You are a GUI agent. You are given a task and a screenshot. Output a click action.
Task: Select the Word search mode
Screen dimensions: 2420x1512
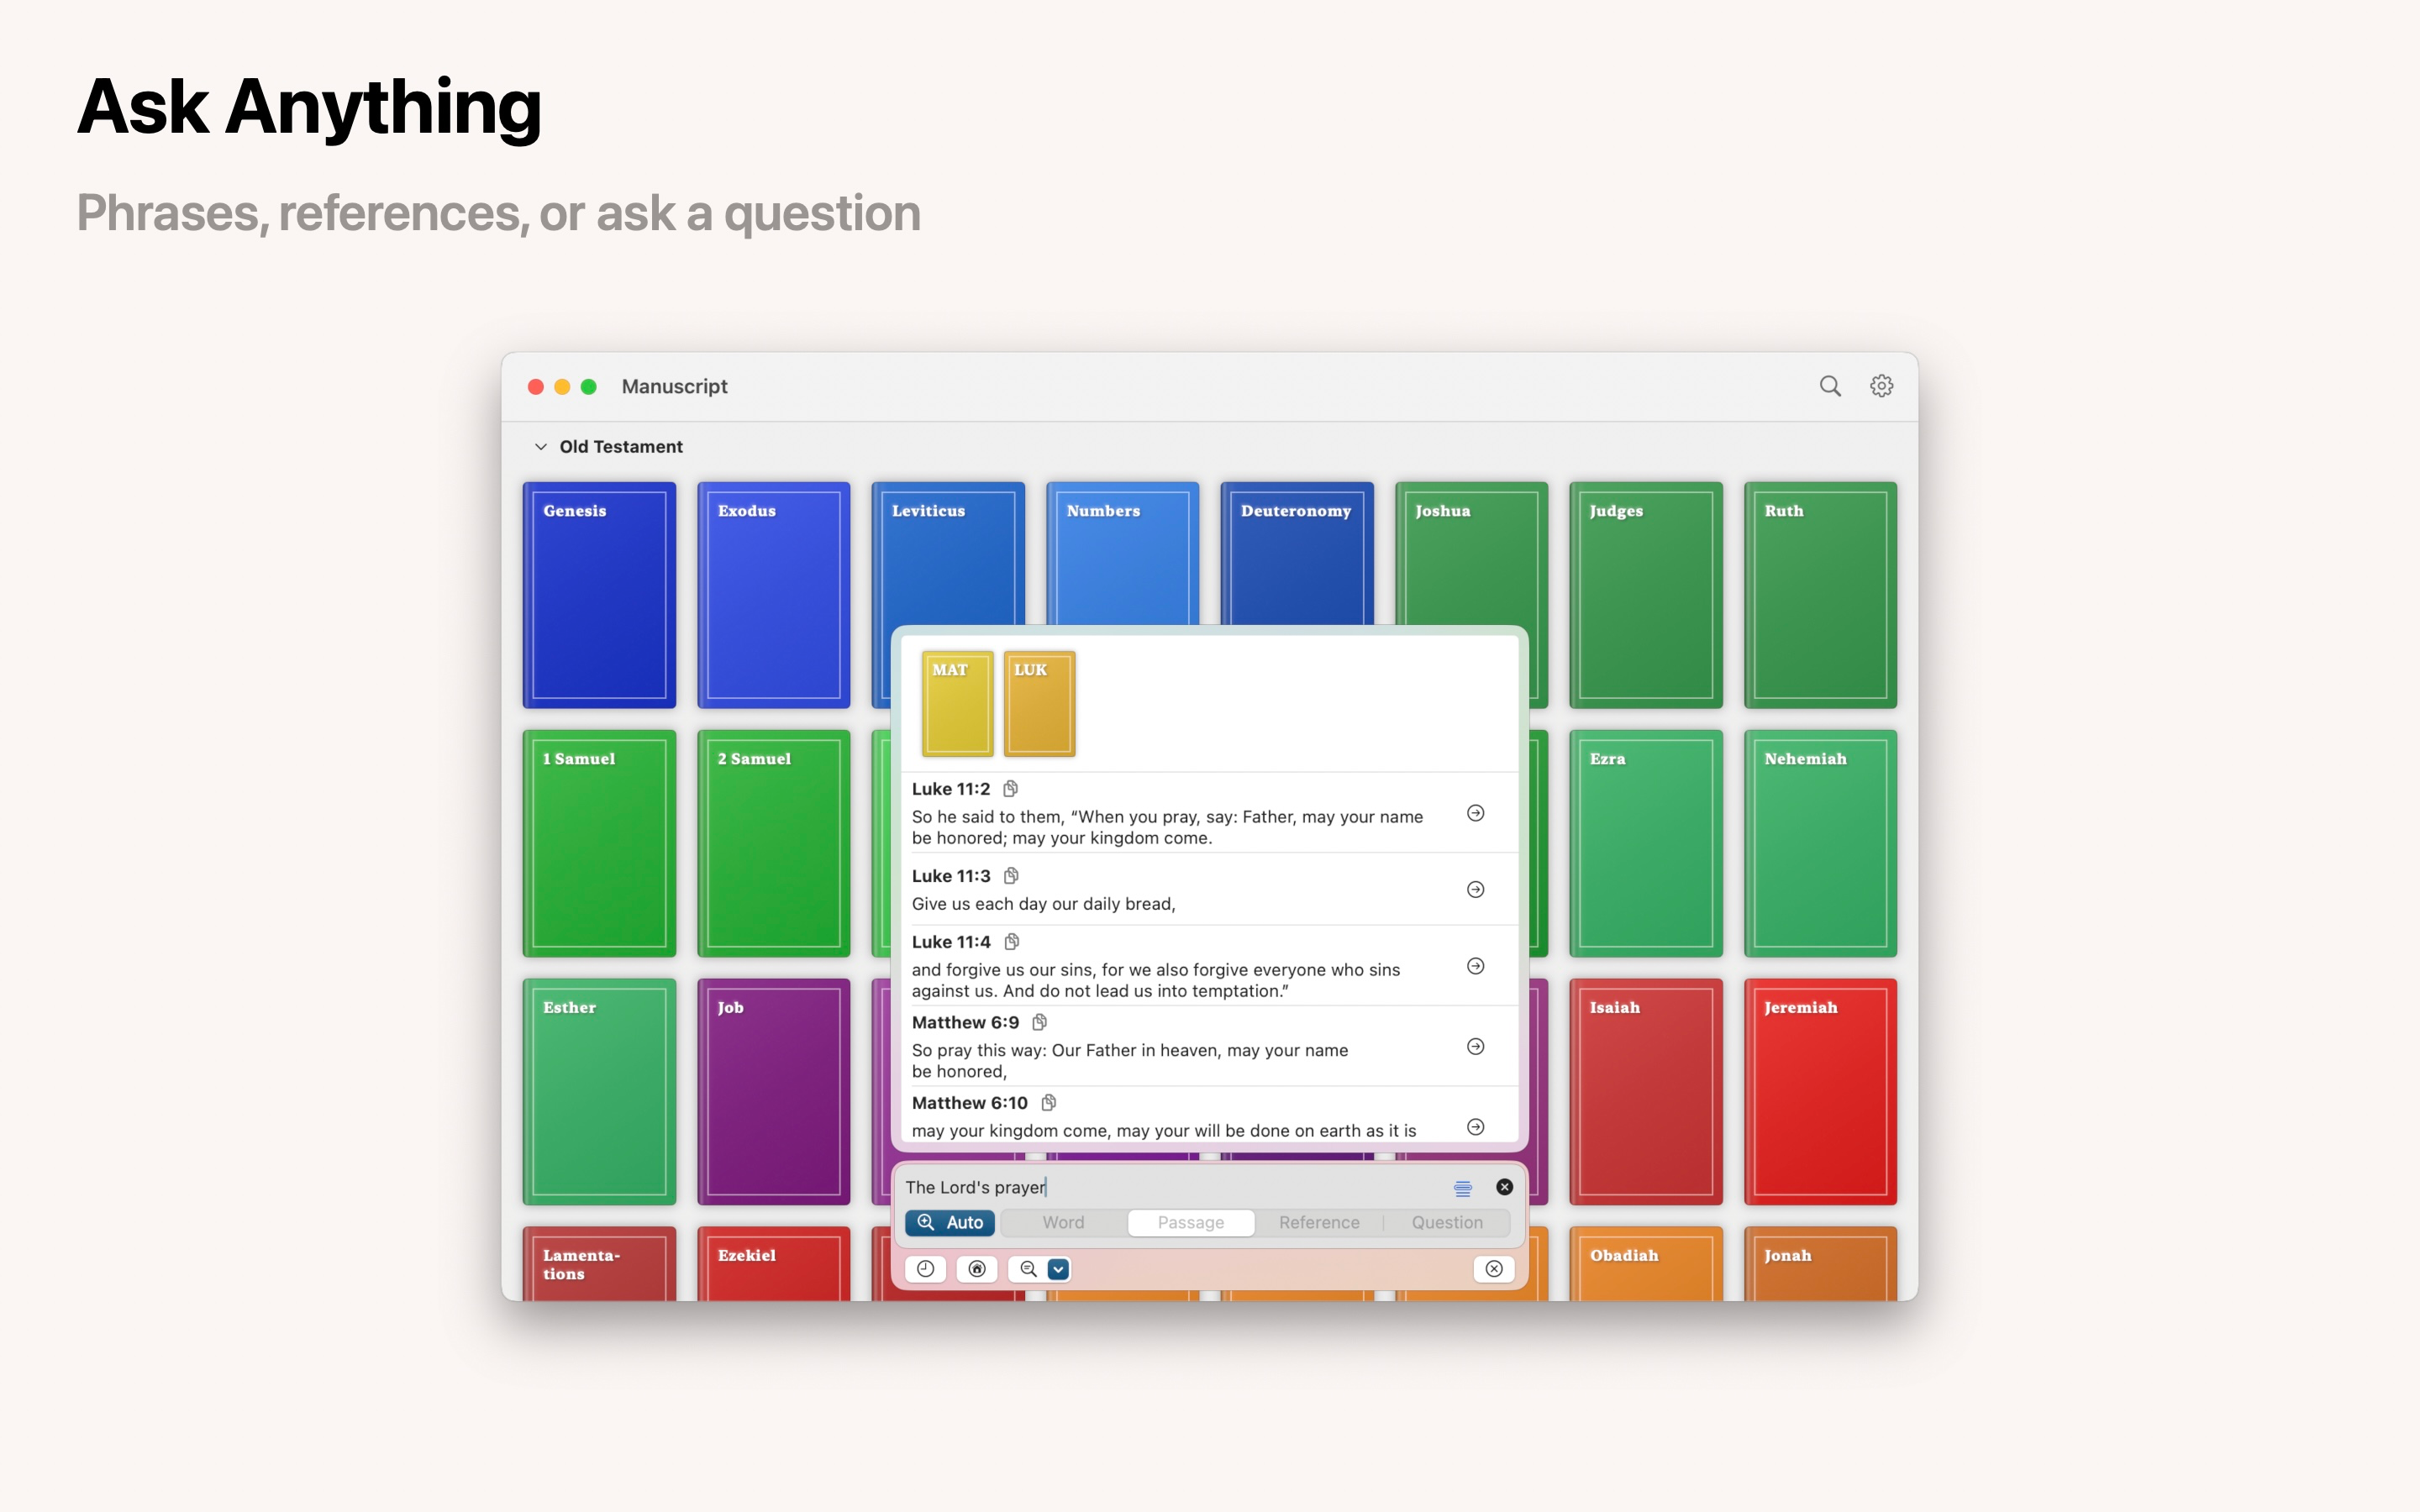pyautogui.click(x=1063, y=1223)
